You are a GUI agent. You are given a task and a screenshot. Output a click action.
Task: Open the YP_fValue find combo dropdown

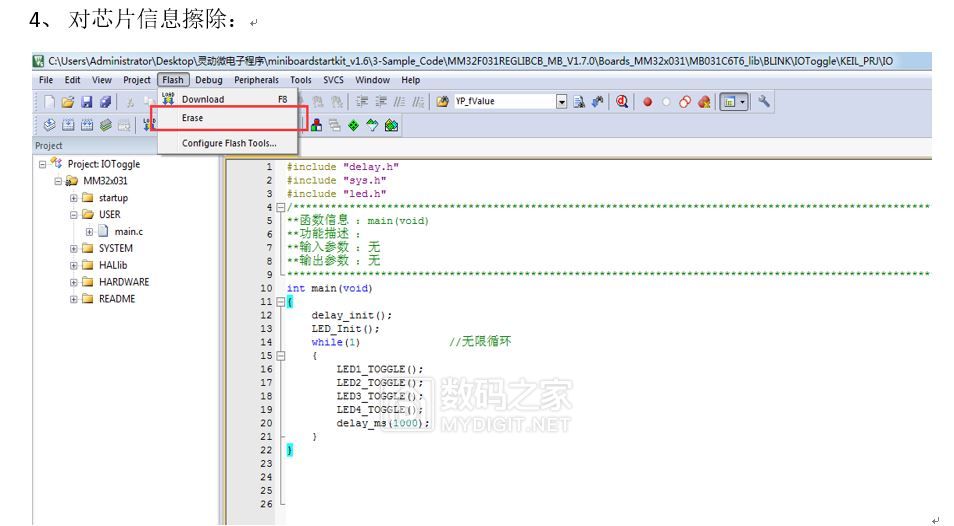click(561, 102)
